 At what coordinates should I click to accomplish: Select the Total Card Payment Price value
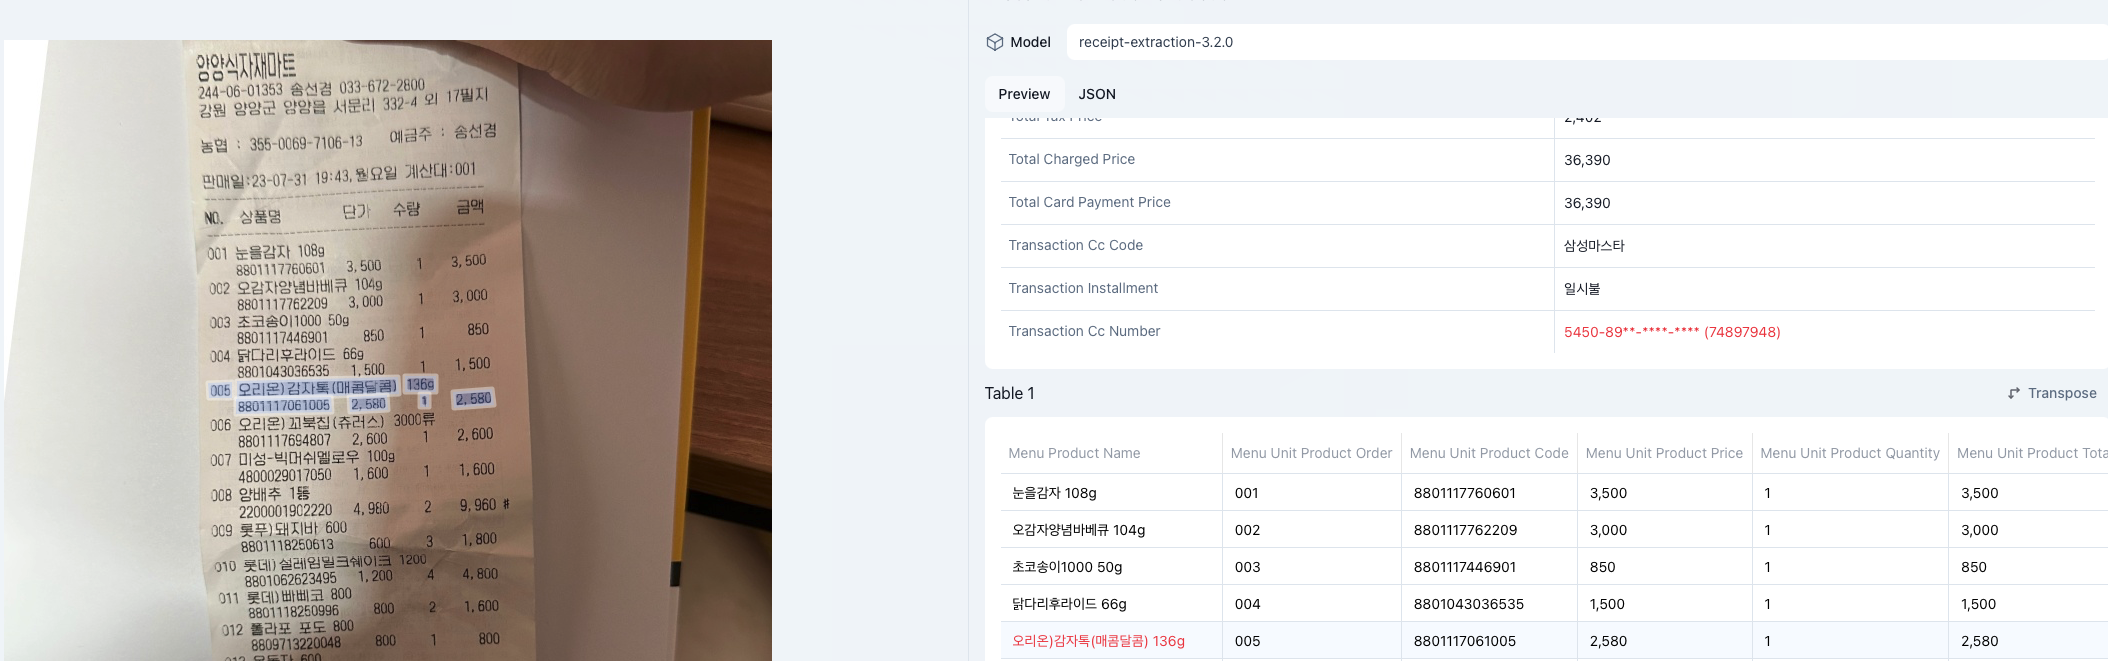[x=1587, y=203]
